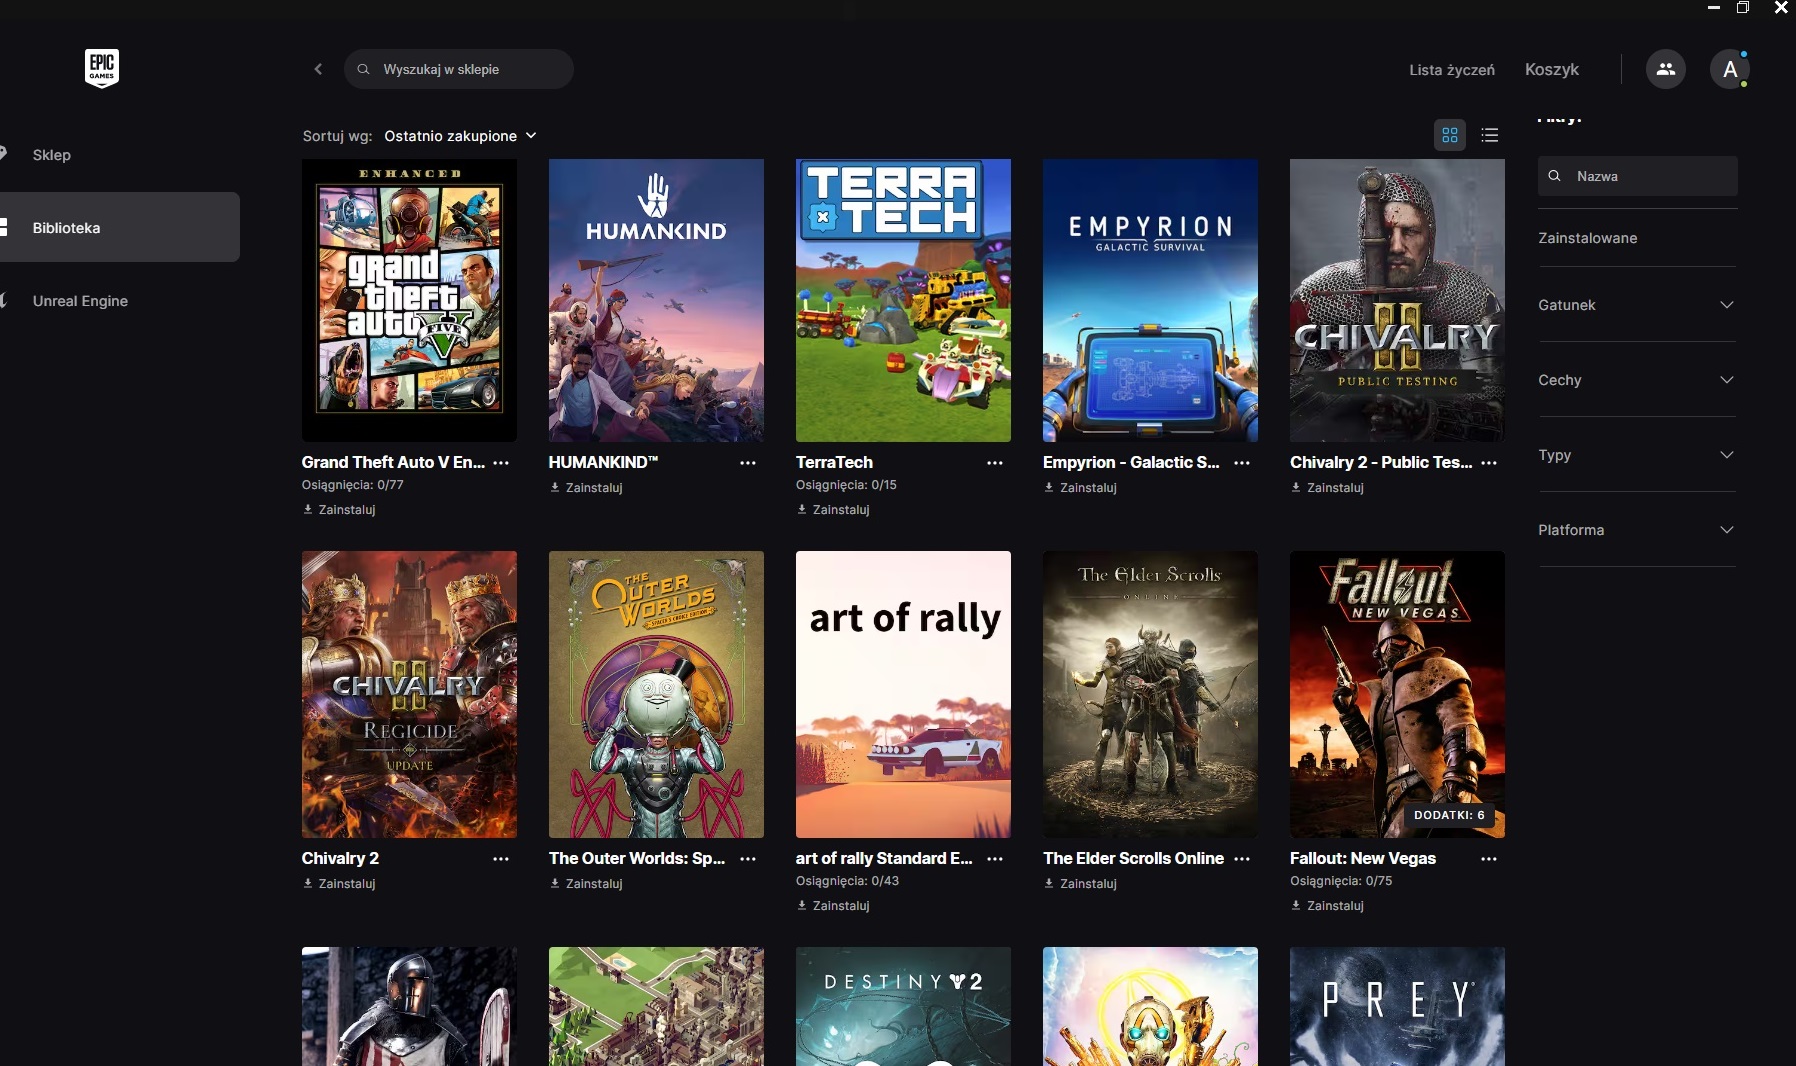Image resolution: width=1796 pixels, height=1066 pixels.
Task: Expand the Platforma filter
Action: point(1637,530)
